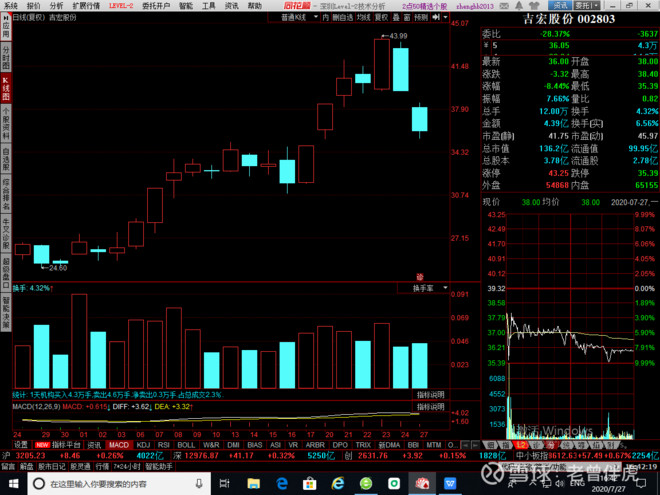Open the 帮助 menu
Viewport: 660px width, 495px height.
(255, 5)
